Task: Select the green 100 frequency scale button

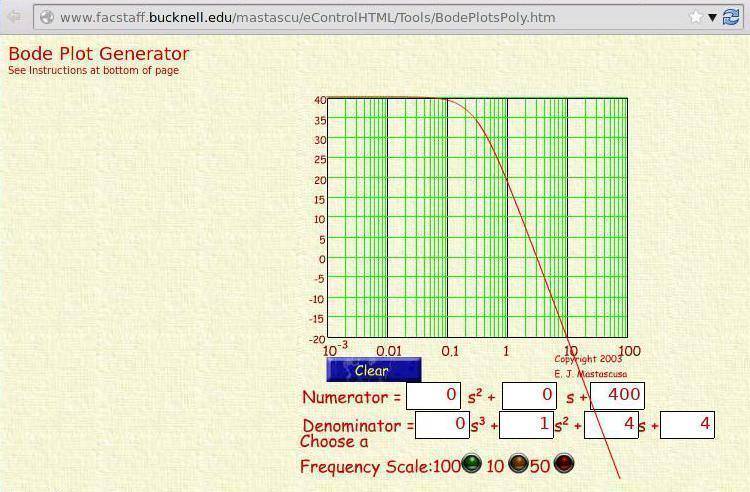Action: (471, 464)
